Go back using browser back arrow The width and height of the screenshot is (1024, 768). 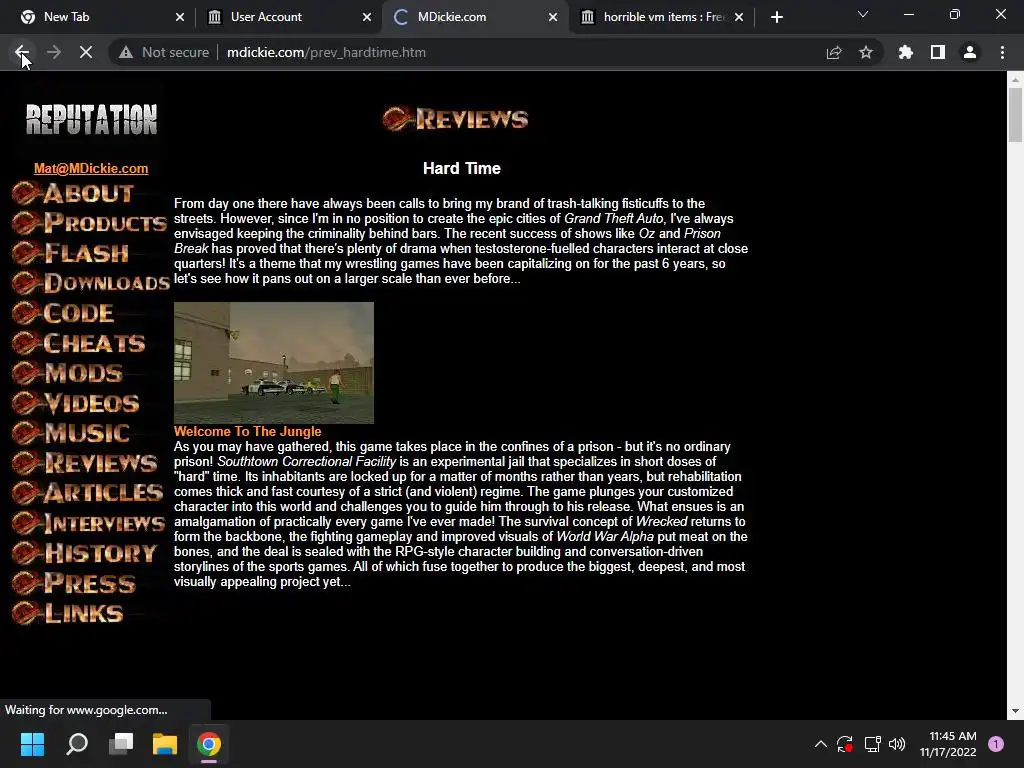(21, 52)
